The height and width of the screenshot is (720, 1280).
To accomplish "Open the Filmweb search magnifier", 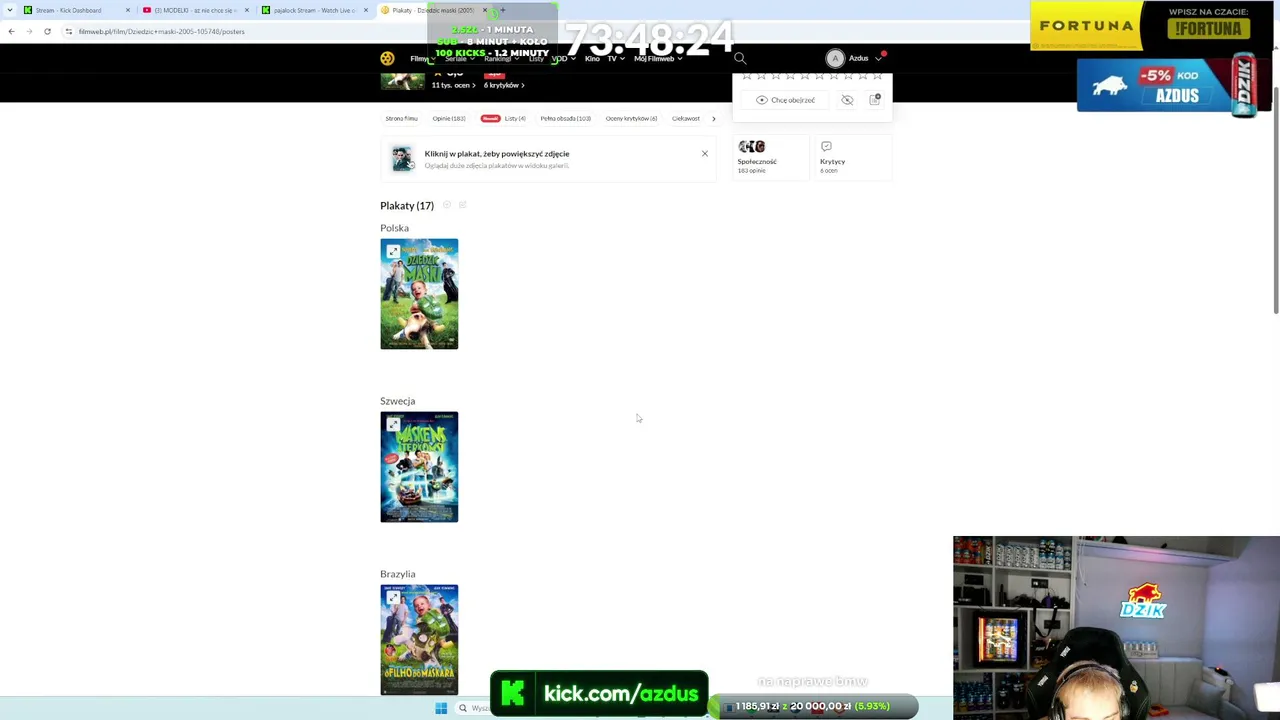I will click(x=740, y=58).
